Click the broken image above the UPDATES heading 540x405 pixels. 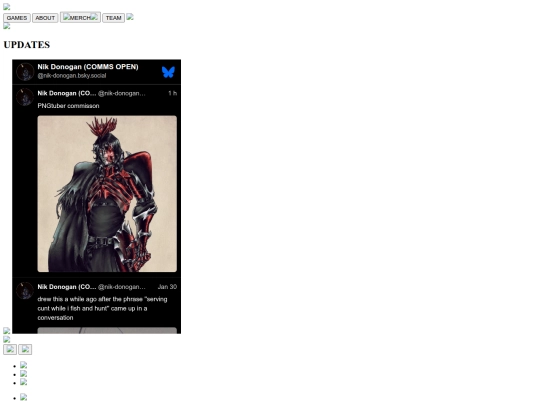(7, 26)
